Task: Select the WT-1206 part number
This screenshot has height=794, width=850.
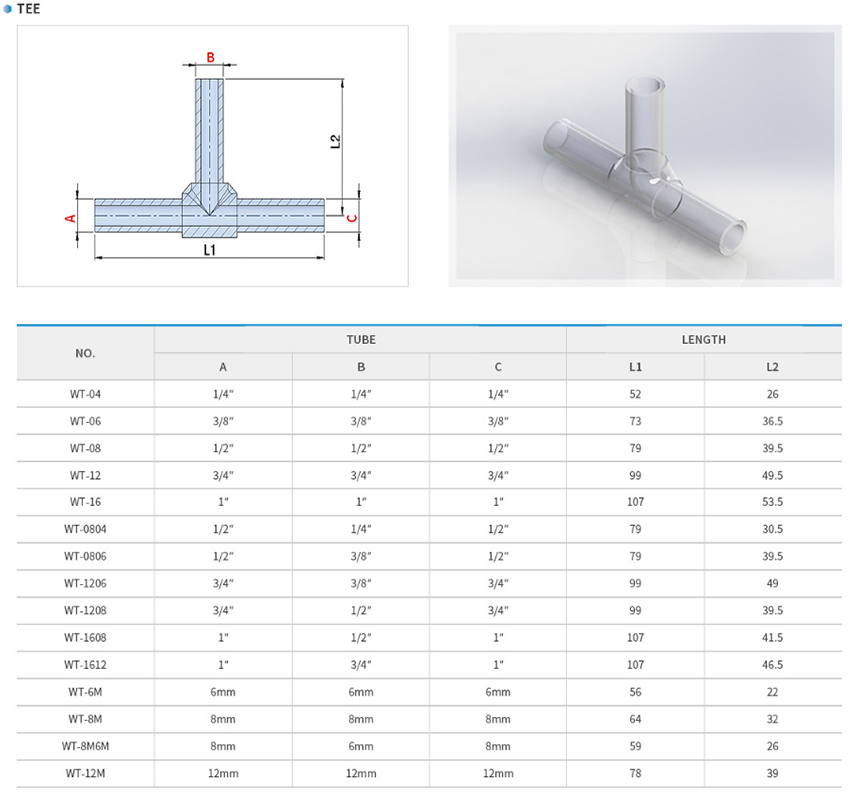Action: [x=85, y=583]
